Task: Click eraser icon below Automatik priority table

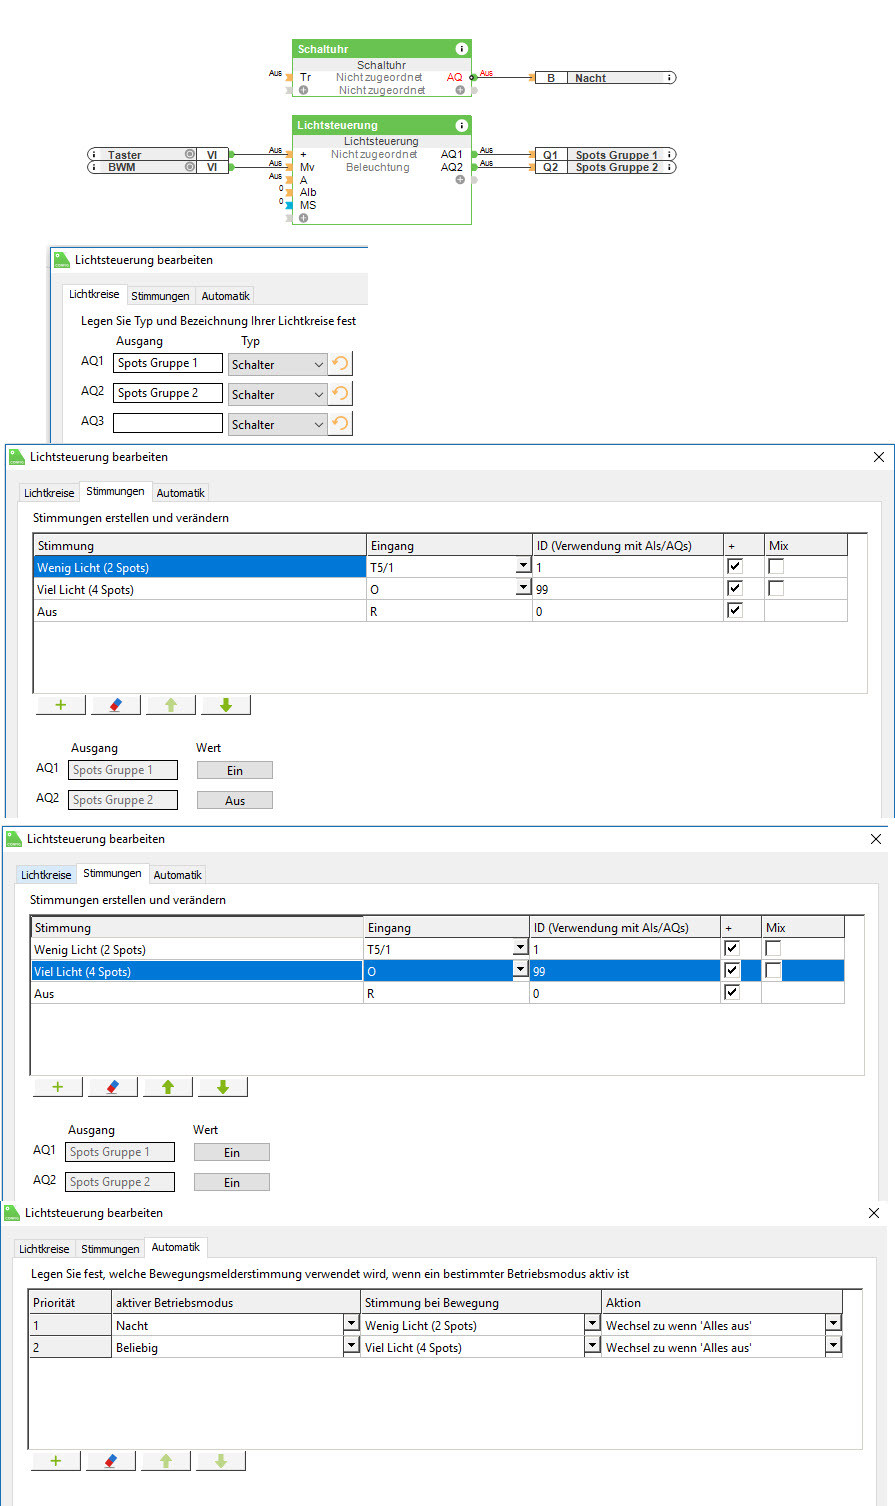Action: point(111,1461)
